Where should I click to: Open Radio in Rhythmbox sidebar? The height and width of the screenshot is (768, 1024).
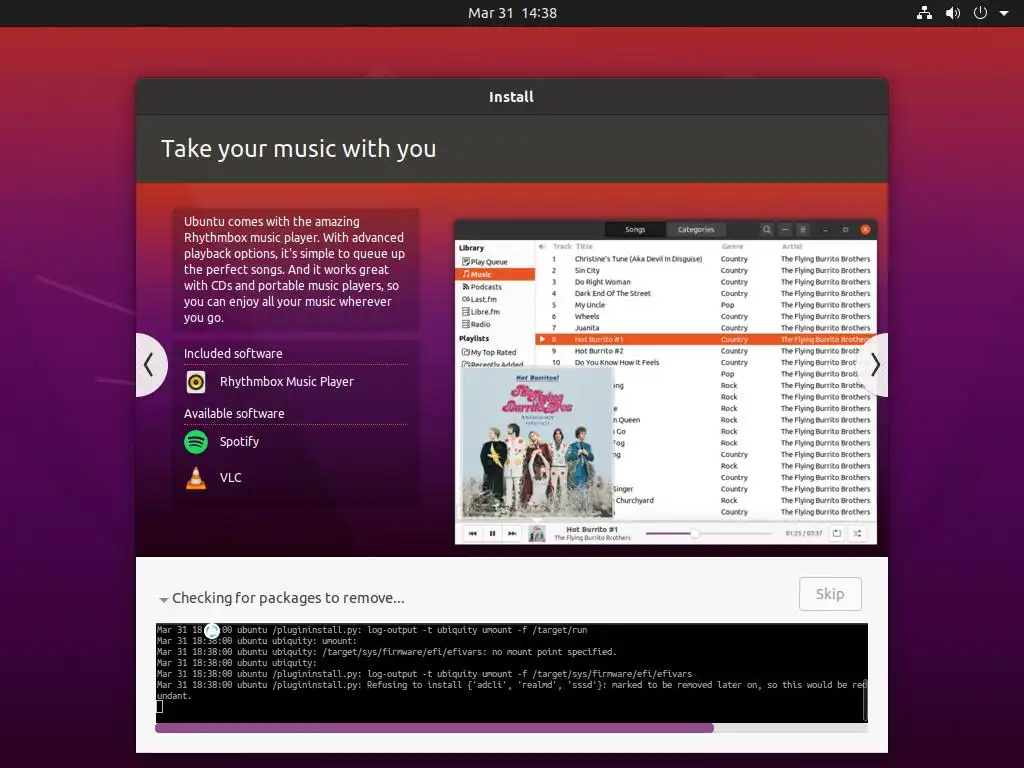[476, 324]
